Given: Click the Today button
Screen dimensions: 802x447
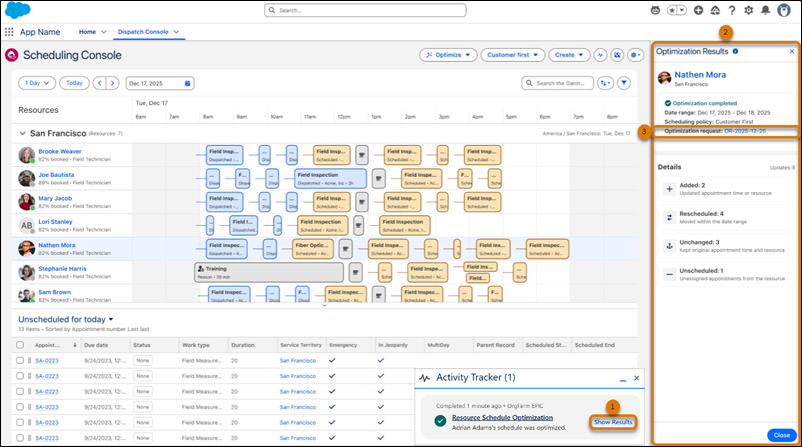Looking at the screenshot, I should point(74,83).
